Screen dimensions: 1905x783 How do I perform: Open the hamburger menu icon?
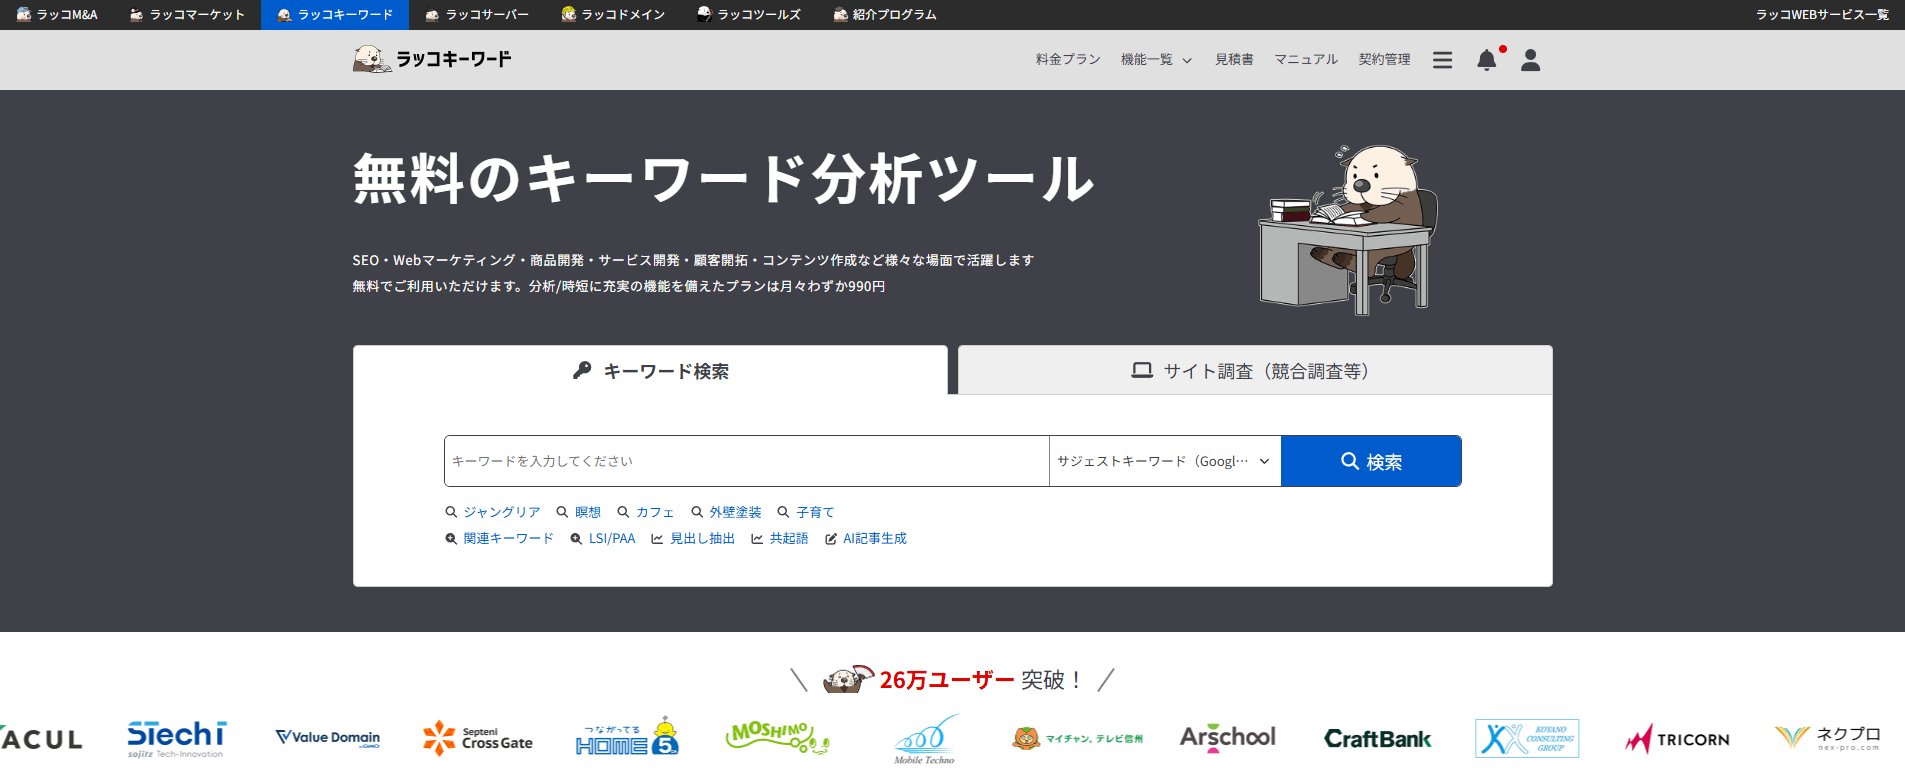1442,60
